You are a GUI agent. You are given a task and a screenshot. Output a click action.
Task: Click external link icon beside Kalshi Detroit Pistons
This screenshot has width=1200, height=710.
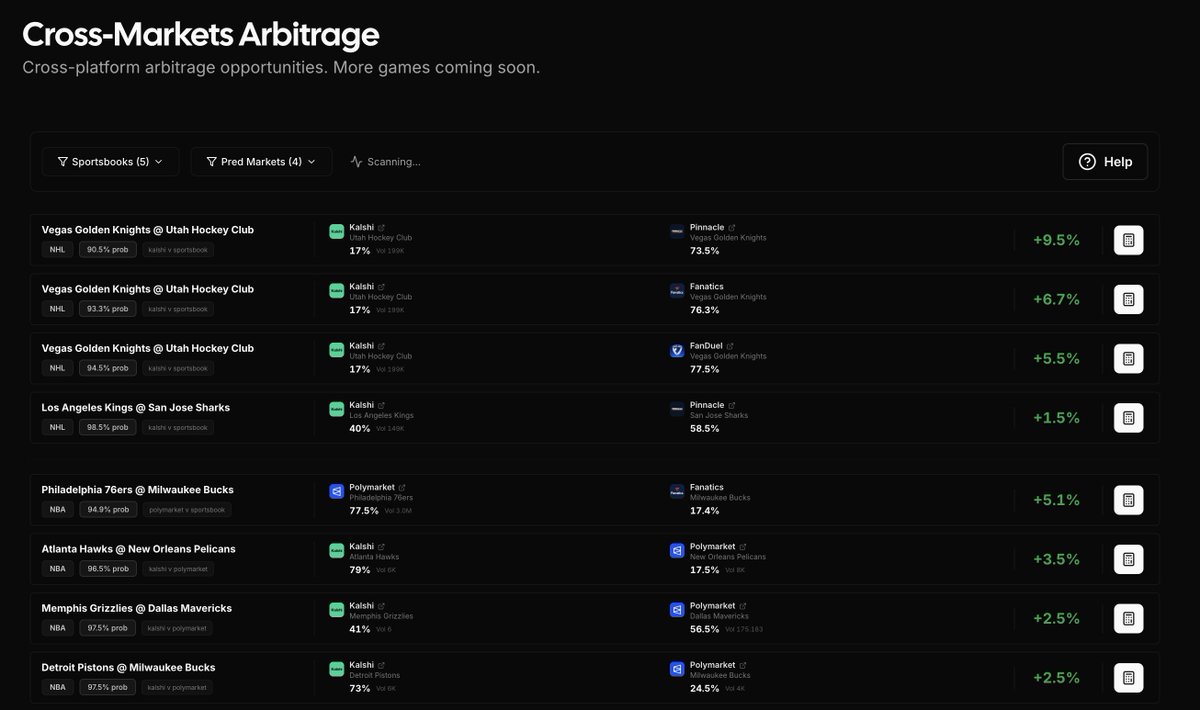pyautogui.click(x=382, y=665)
